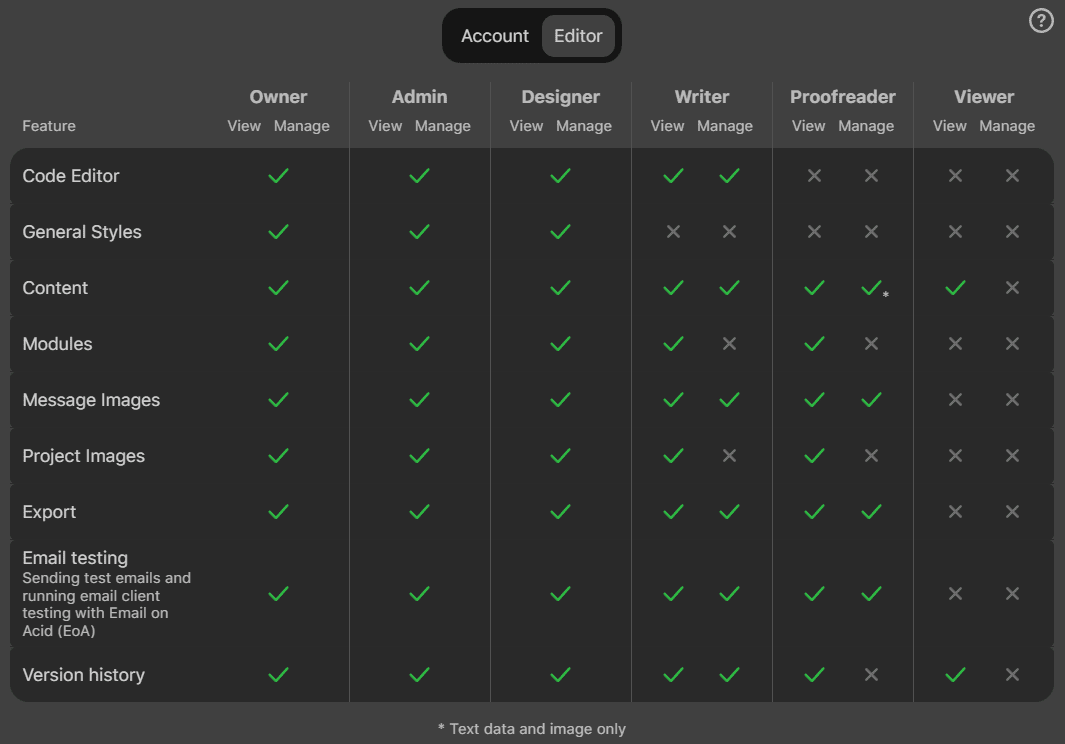This screenshot has height=744, width=1065.
Task: Click Designer's checkmark for Email testing
Action: (560, 594)
